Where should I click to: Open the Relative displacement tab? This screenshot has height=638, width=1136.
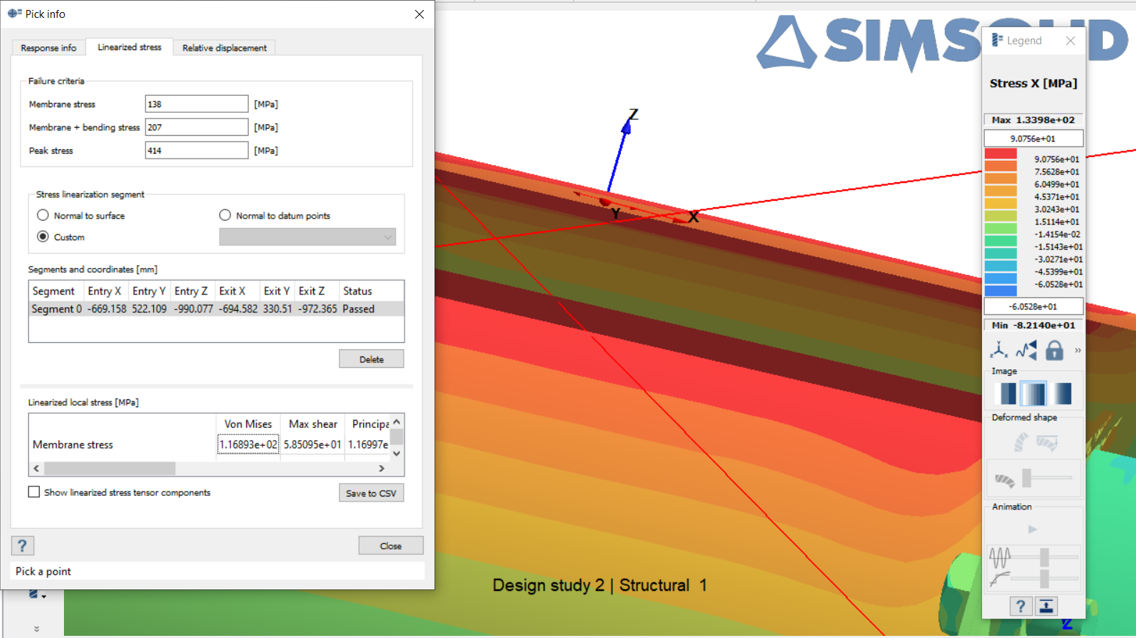click(x=224, y=48)
